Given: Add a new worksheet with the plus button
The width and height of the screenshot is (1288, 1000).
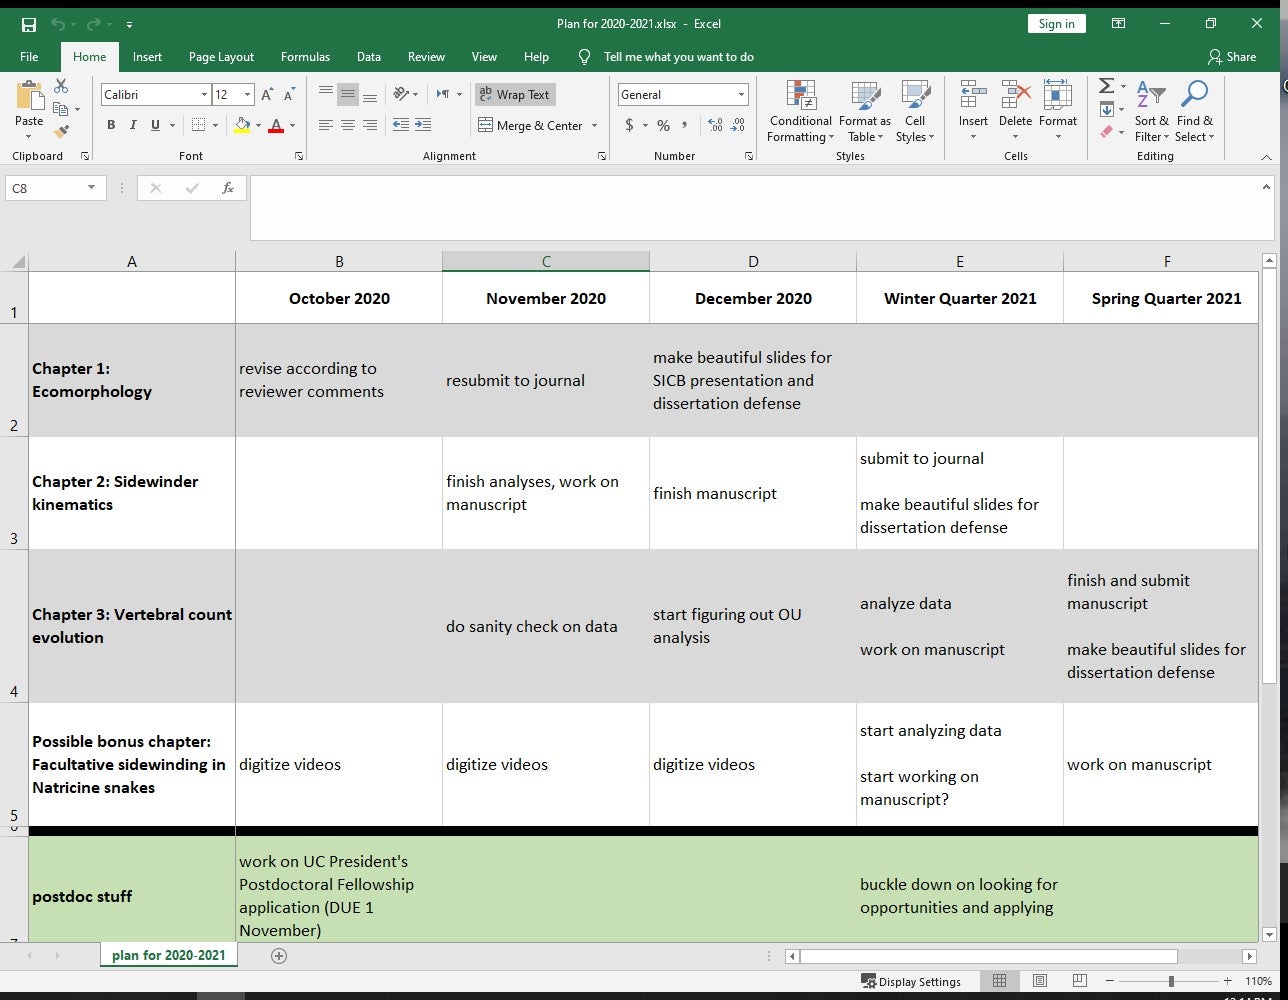Looking at the screenshot, I should coord(279,955).
